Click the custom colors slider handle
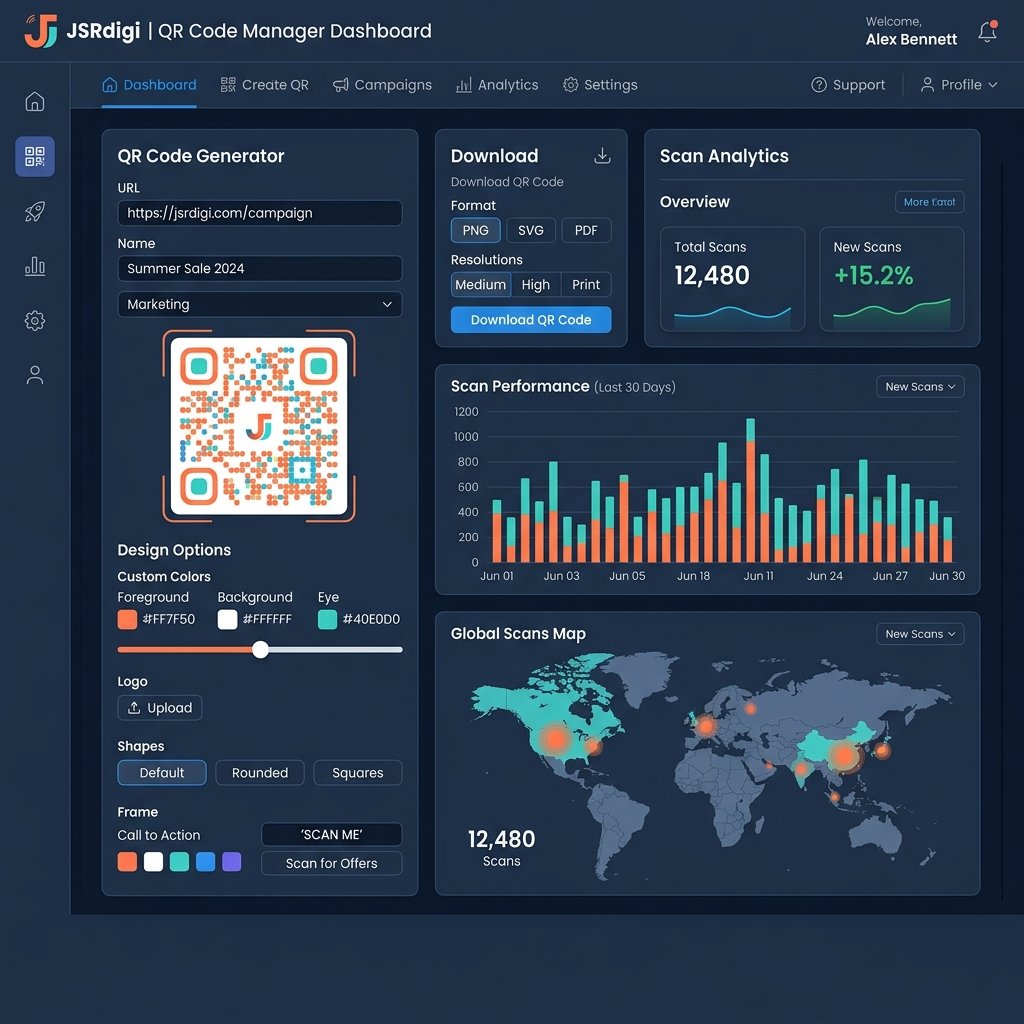Image resolution: width=1024 pixels, height=1024 pixels. [x=260, y=650]
